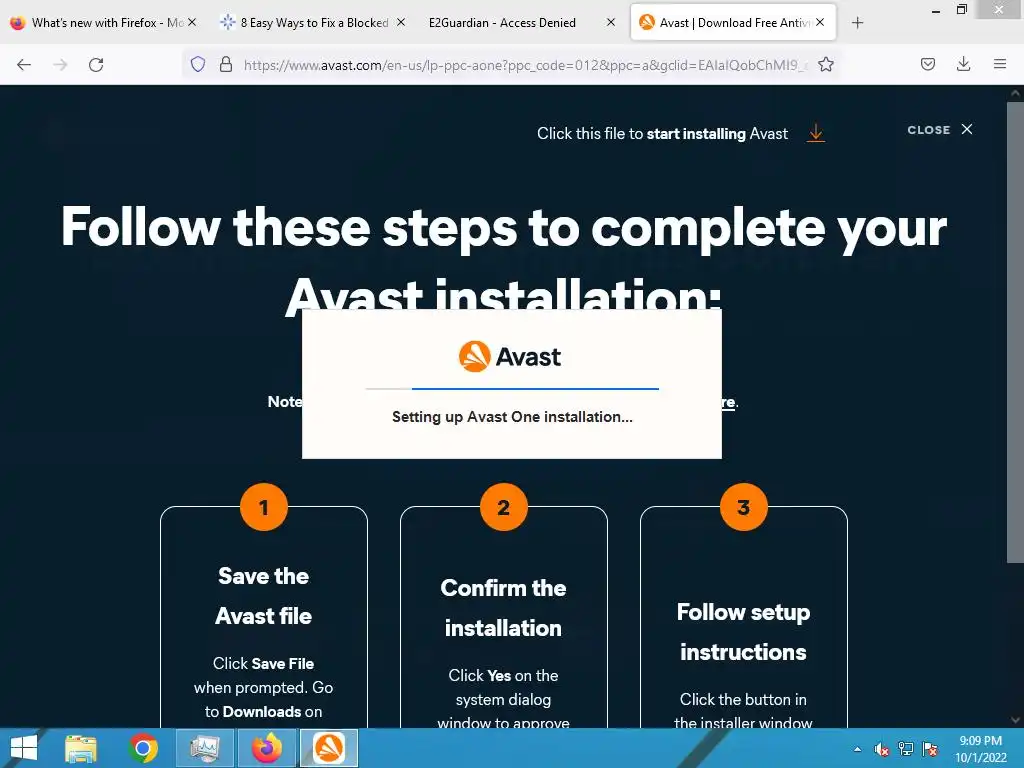Open Save to Pocket icon
This screenshot has width=1024, height=768.
[x=928, y=64]
